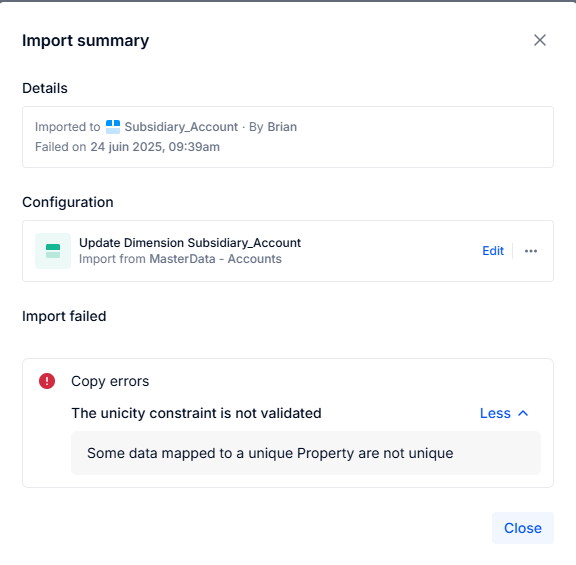The height and width of the screenshot is (565, 576).
Task: Click the non-unique Property data error box
Action: [x=306, y=453]
